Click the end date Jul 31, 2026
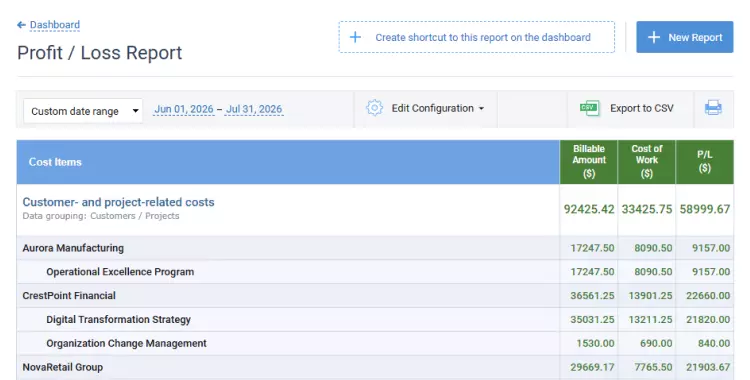Screen dimensions: 750x380 (x=254, y=109)
